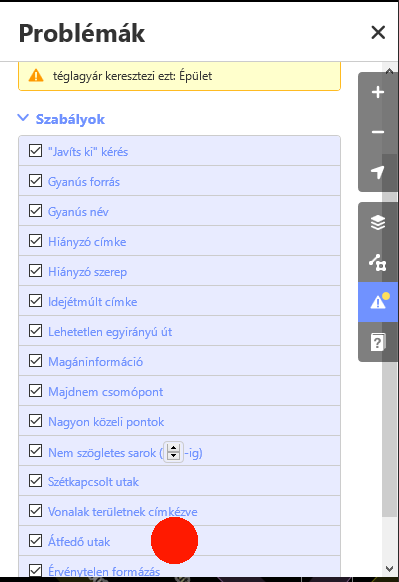Select the Szétkapcsolt utak rule label
Viewport: 399px width, 582px height.
(93, 482)
